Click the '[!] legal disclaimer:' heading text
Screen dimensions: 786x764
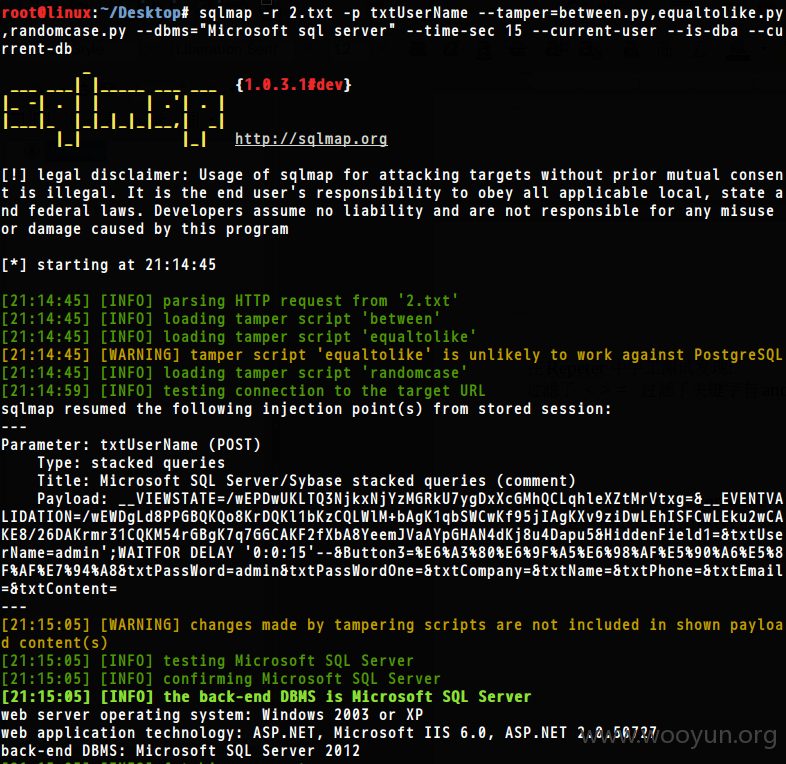pos(95,174)
